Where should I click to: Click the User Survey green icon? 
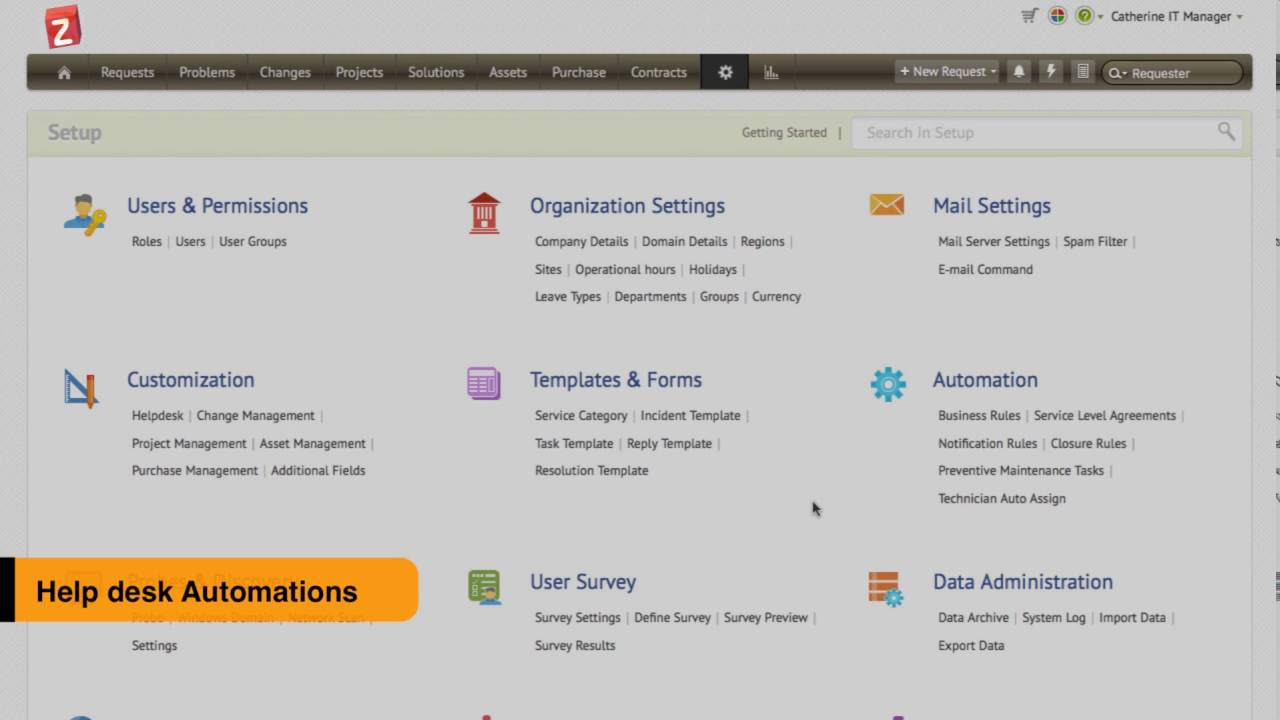[x=484, y=587]
